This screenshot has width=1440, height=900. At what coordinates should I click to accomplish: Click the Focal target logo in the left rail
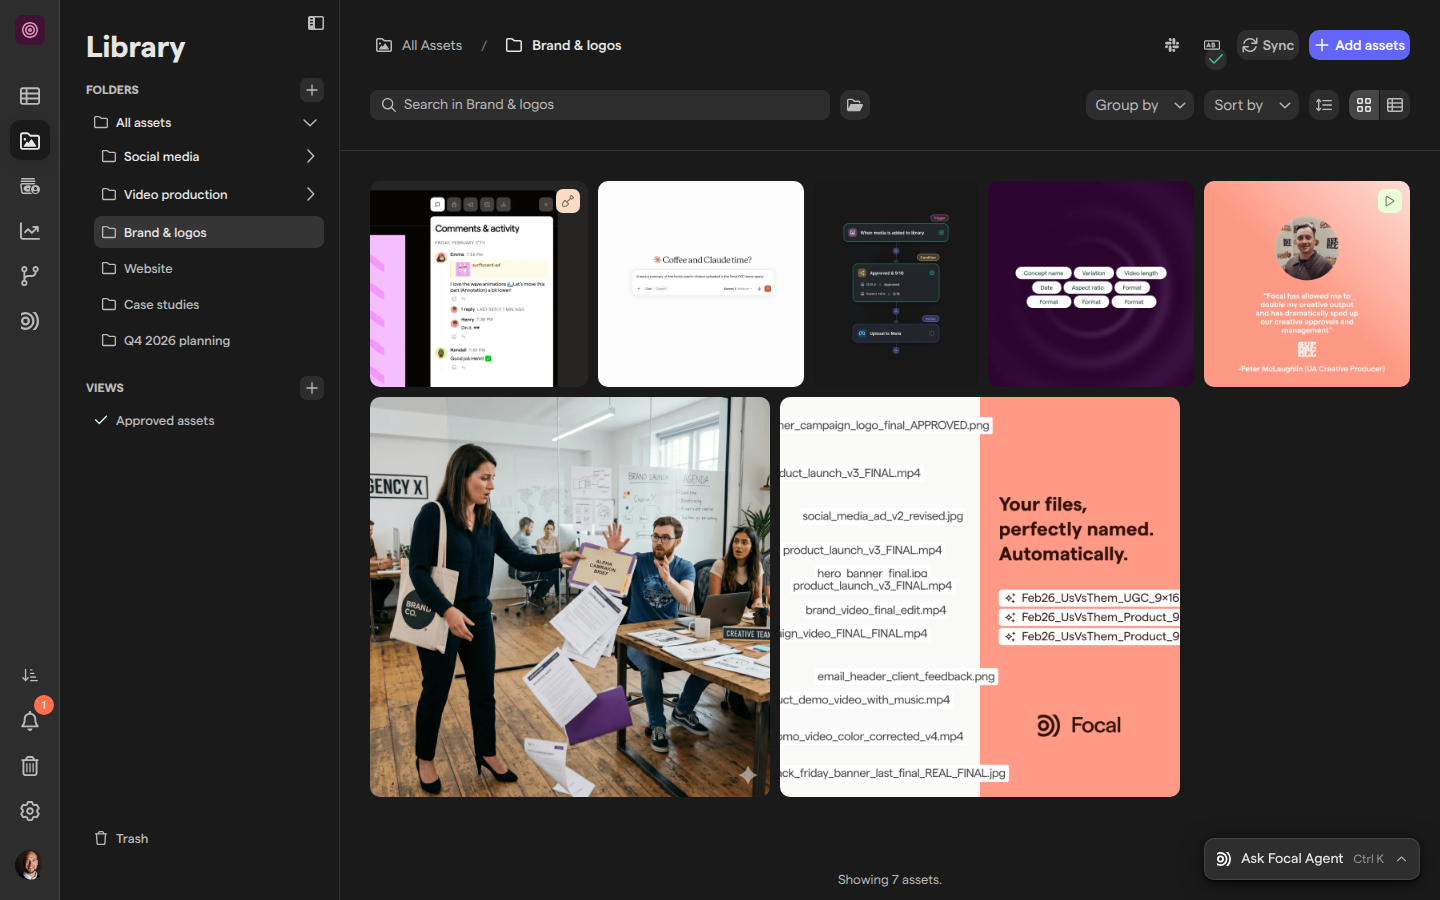(x=30, y=30)
